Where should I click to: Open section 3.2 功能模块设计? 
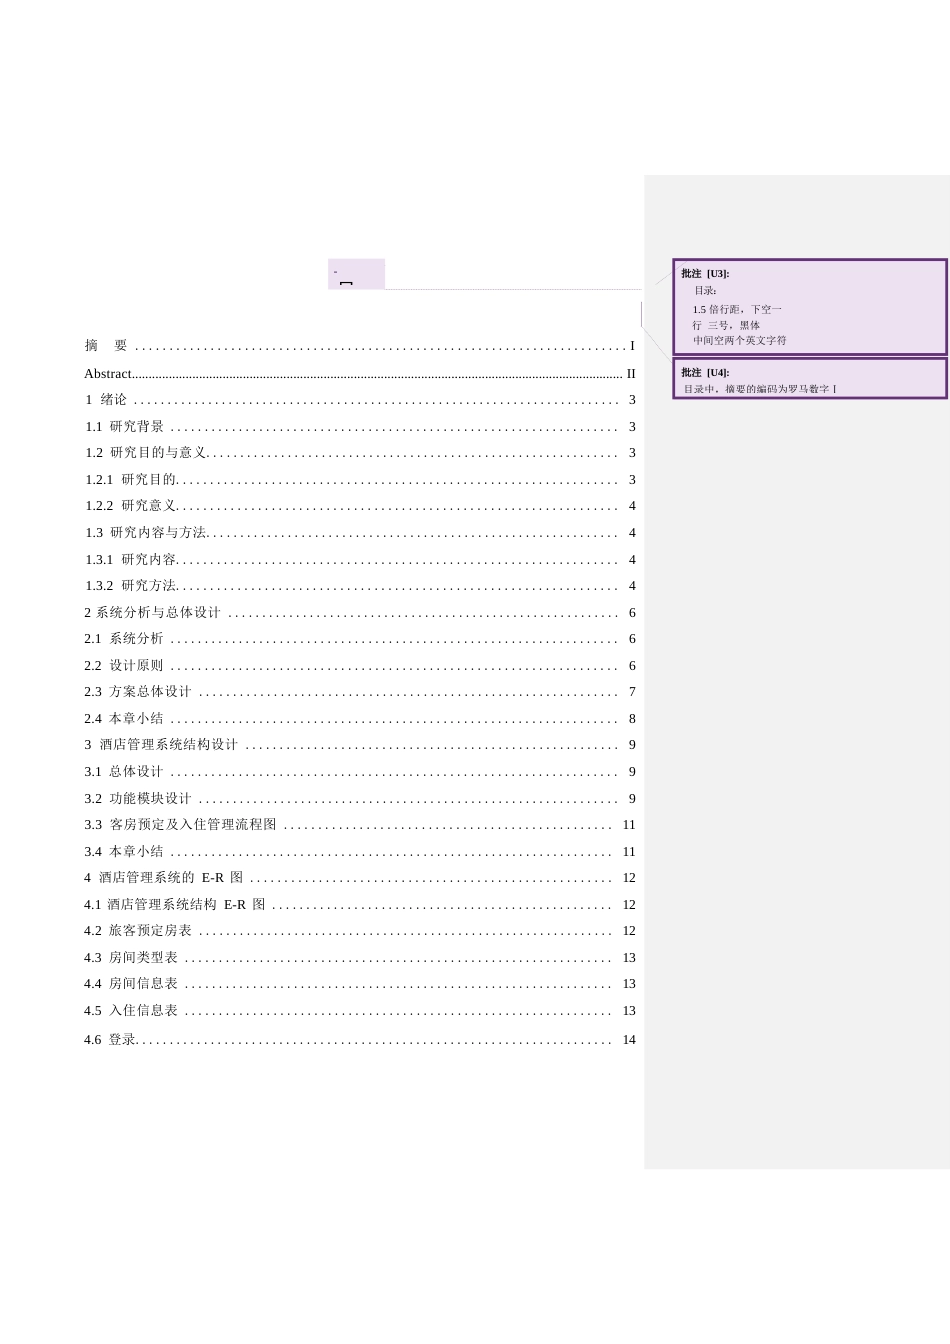pos(131,798)
